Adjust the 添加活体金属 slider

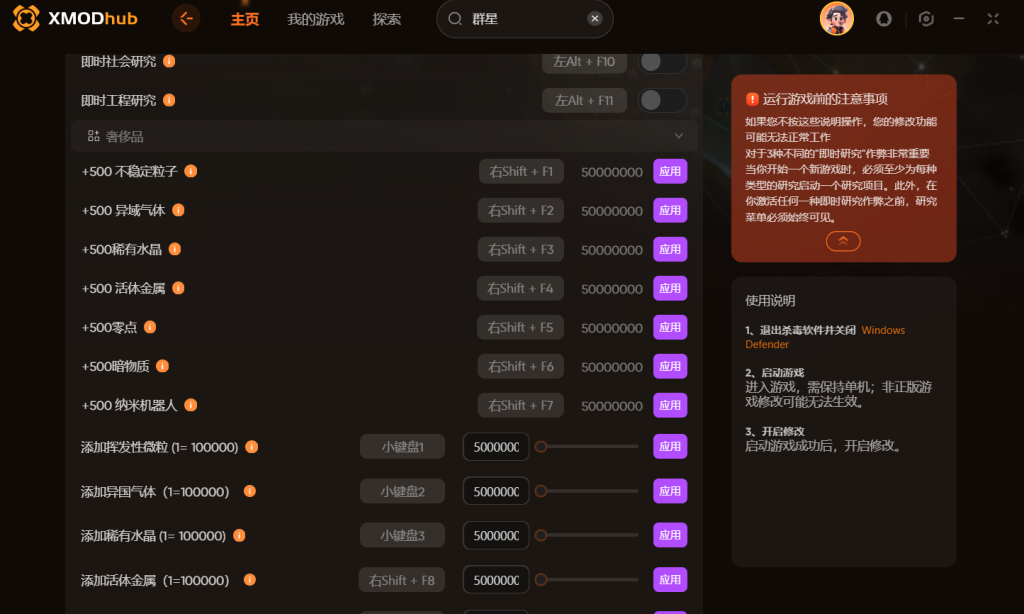pos(586,579)
